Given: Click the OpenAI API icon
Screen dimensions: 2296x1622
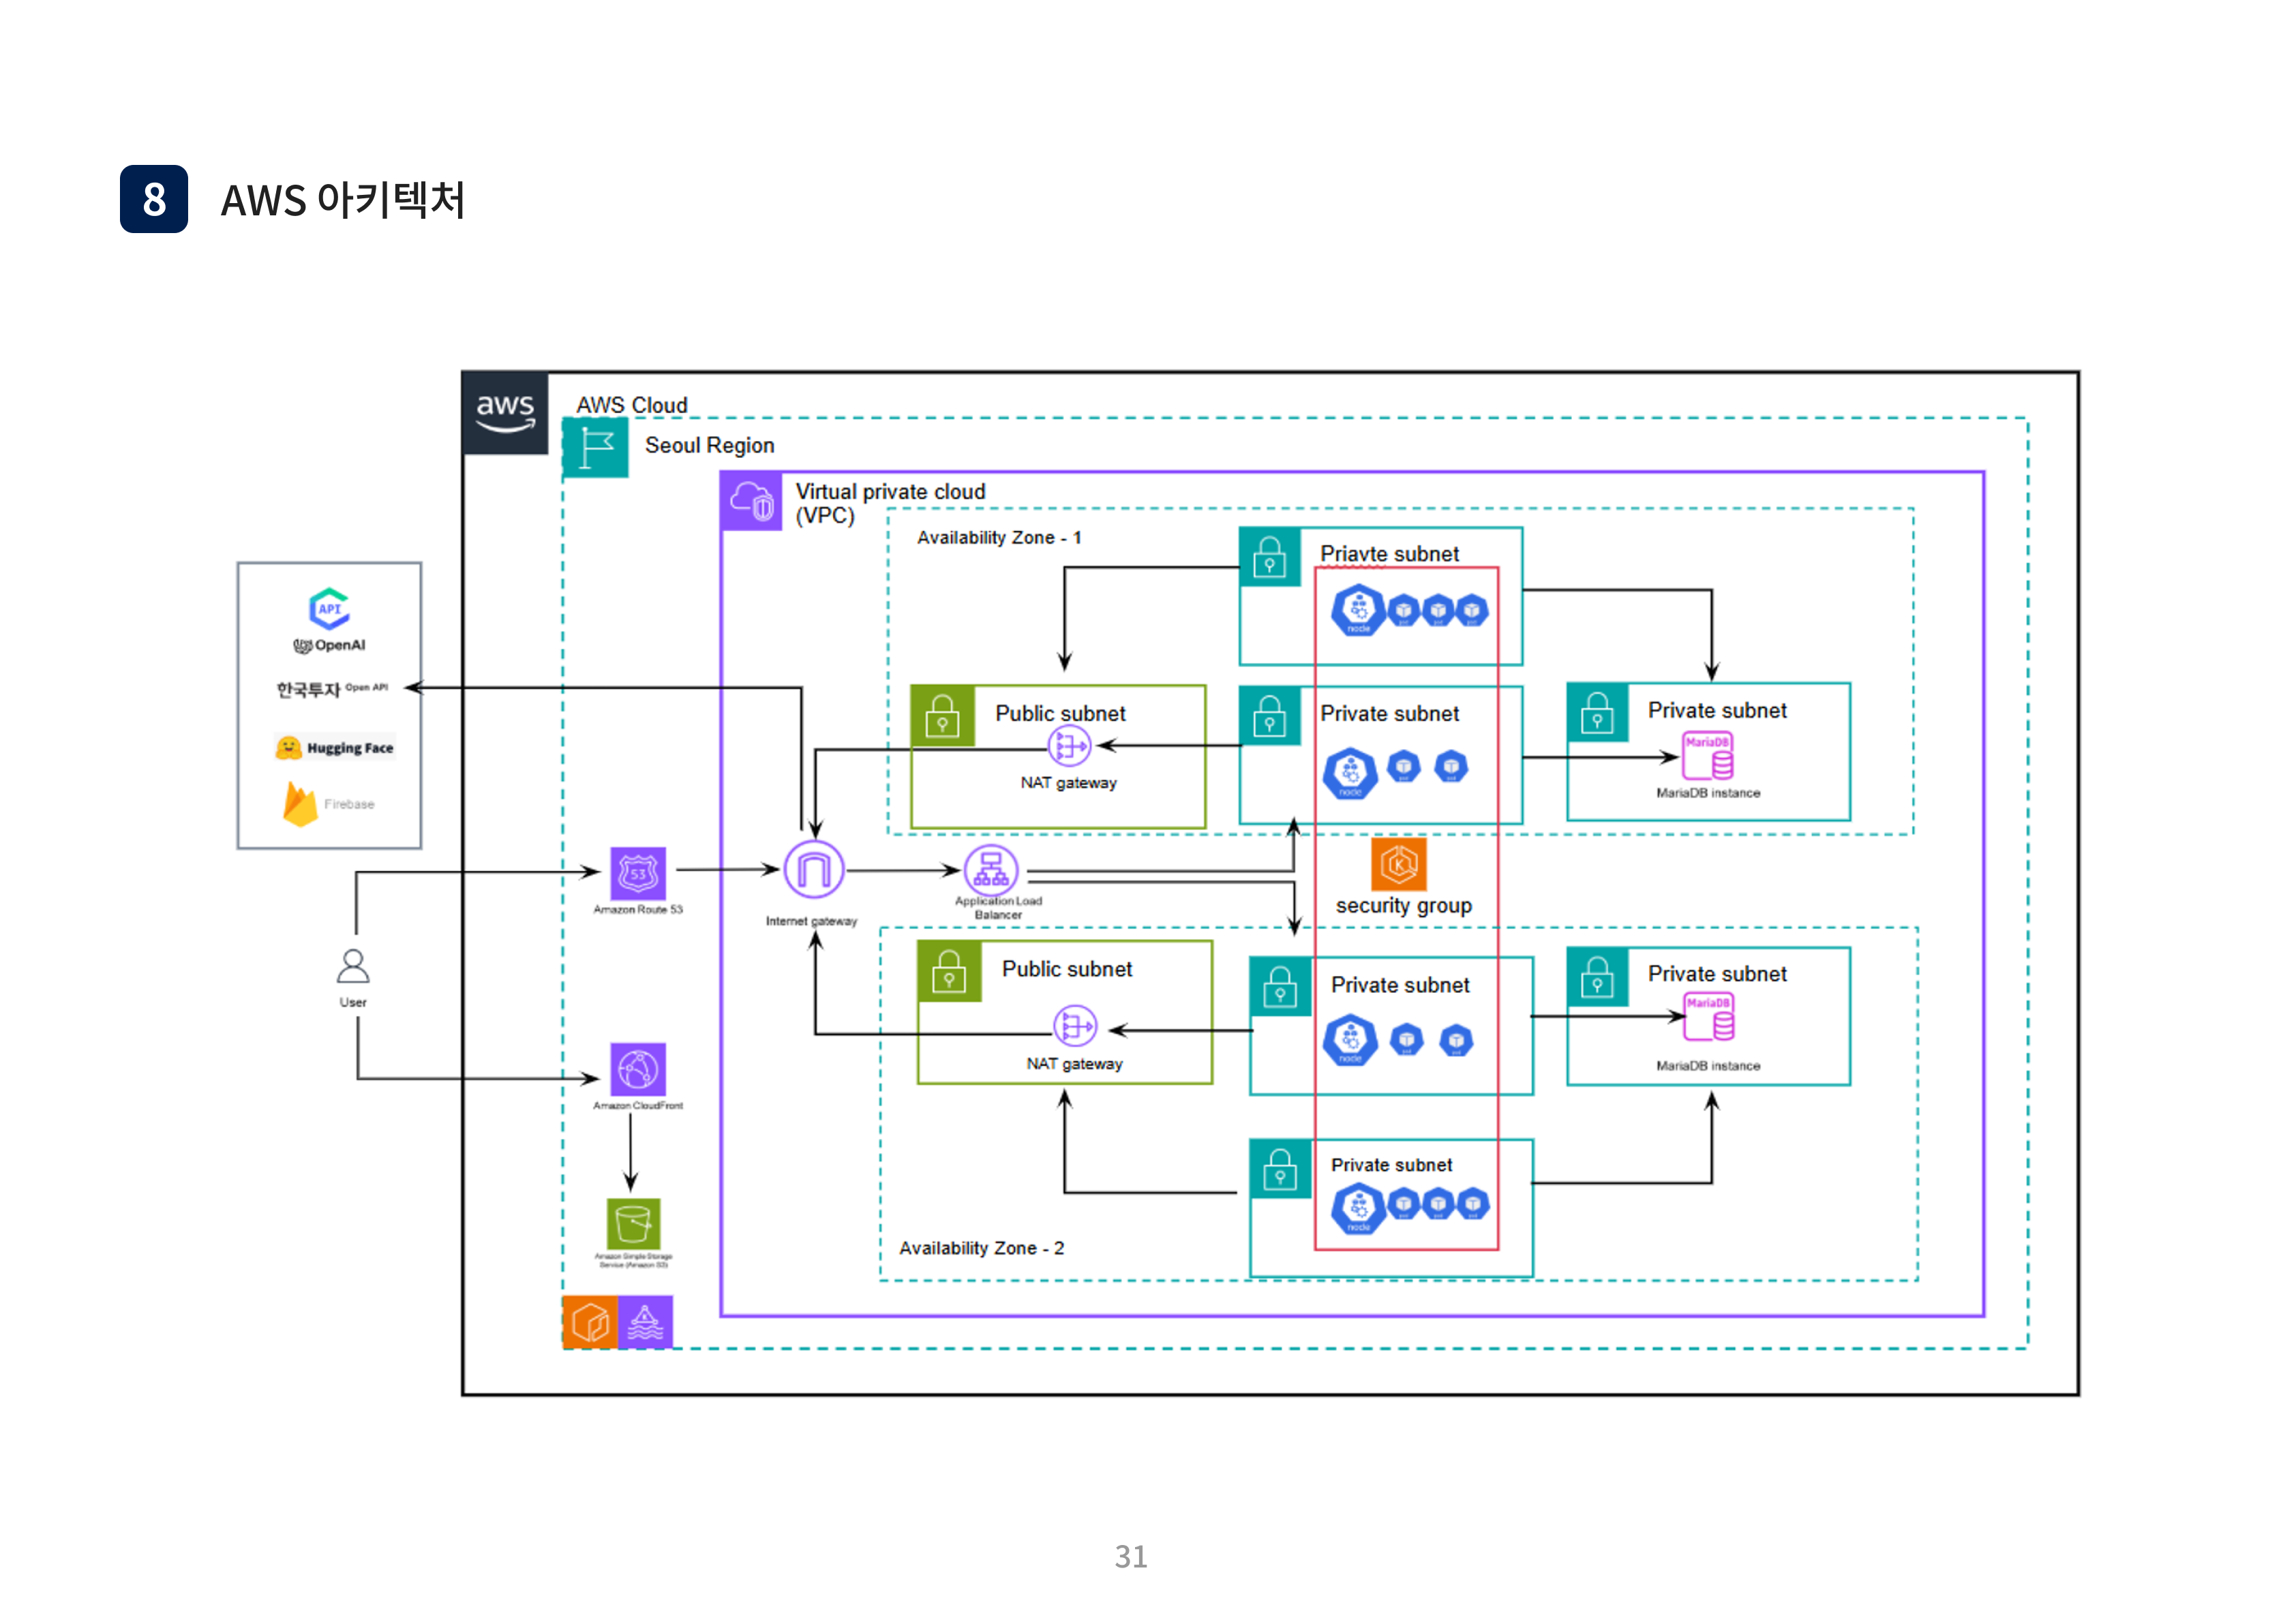Looking at the screenshot, I should tap(329, 608).
